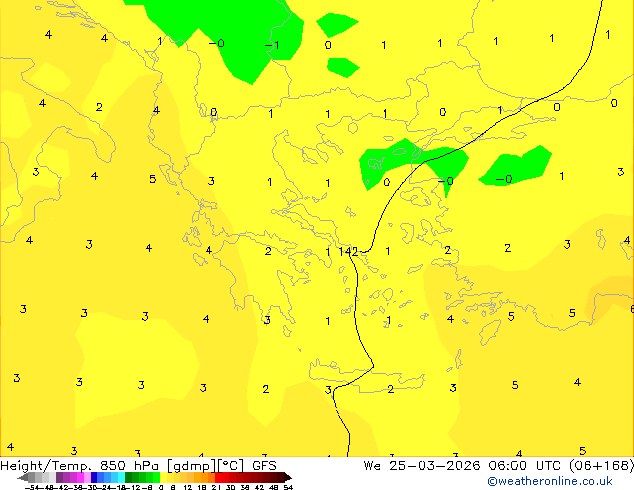Click the '-54' label under the color scale
This screenshot has width=634, height=490.
click(31, 488)
